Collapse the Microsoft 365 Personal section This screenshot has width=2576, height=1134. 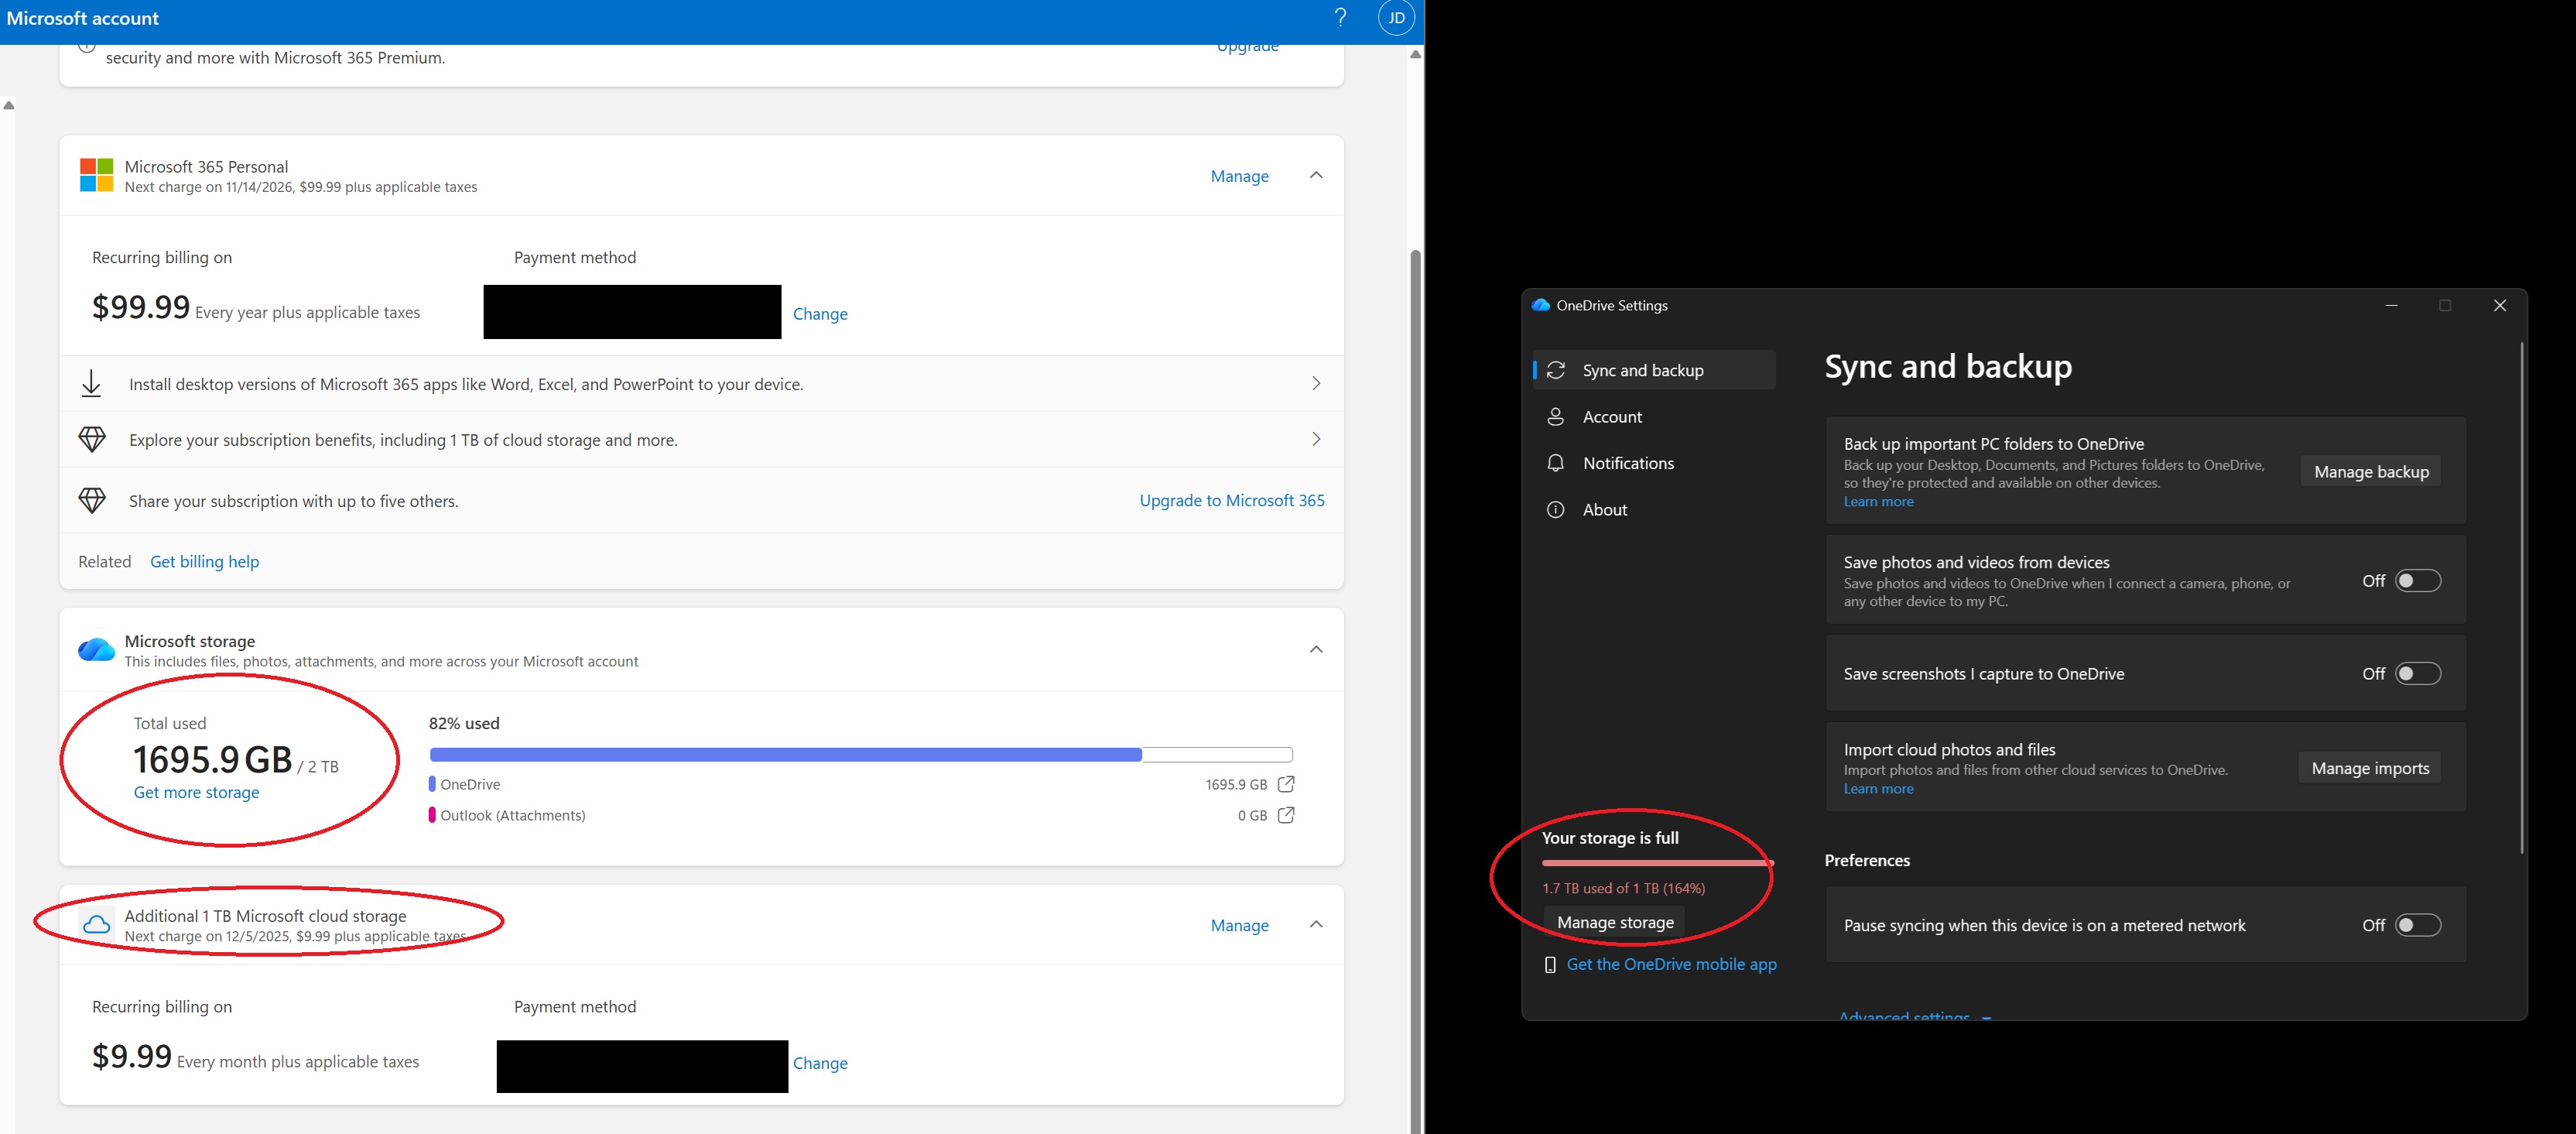click(1316, 175)
